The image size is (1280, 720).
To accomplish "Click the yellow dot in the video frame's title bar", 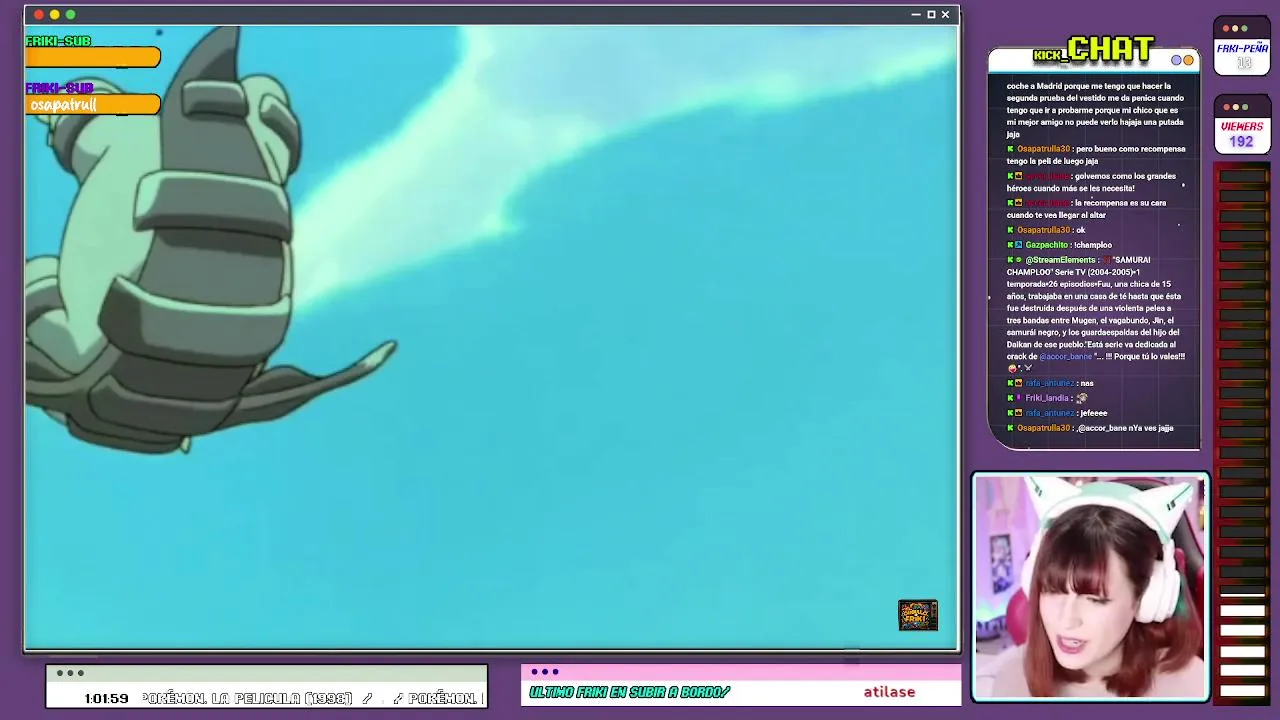I will coord(54,15).
